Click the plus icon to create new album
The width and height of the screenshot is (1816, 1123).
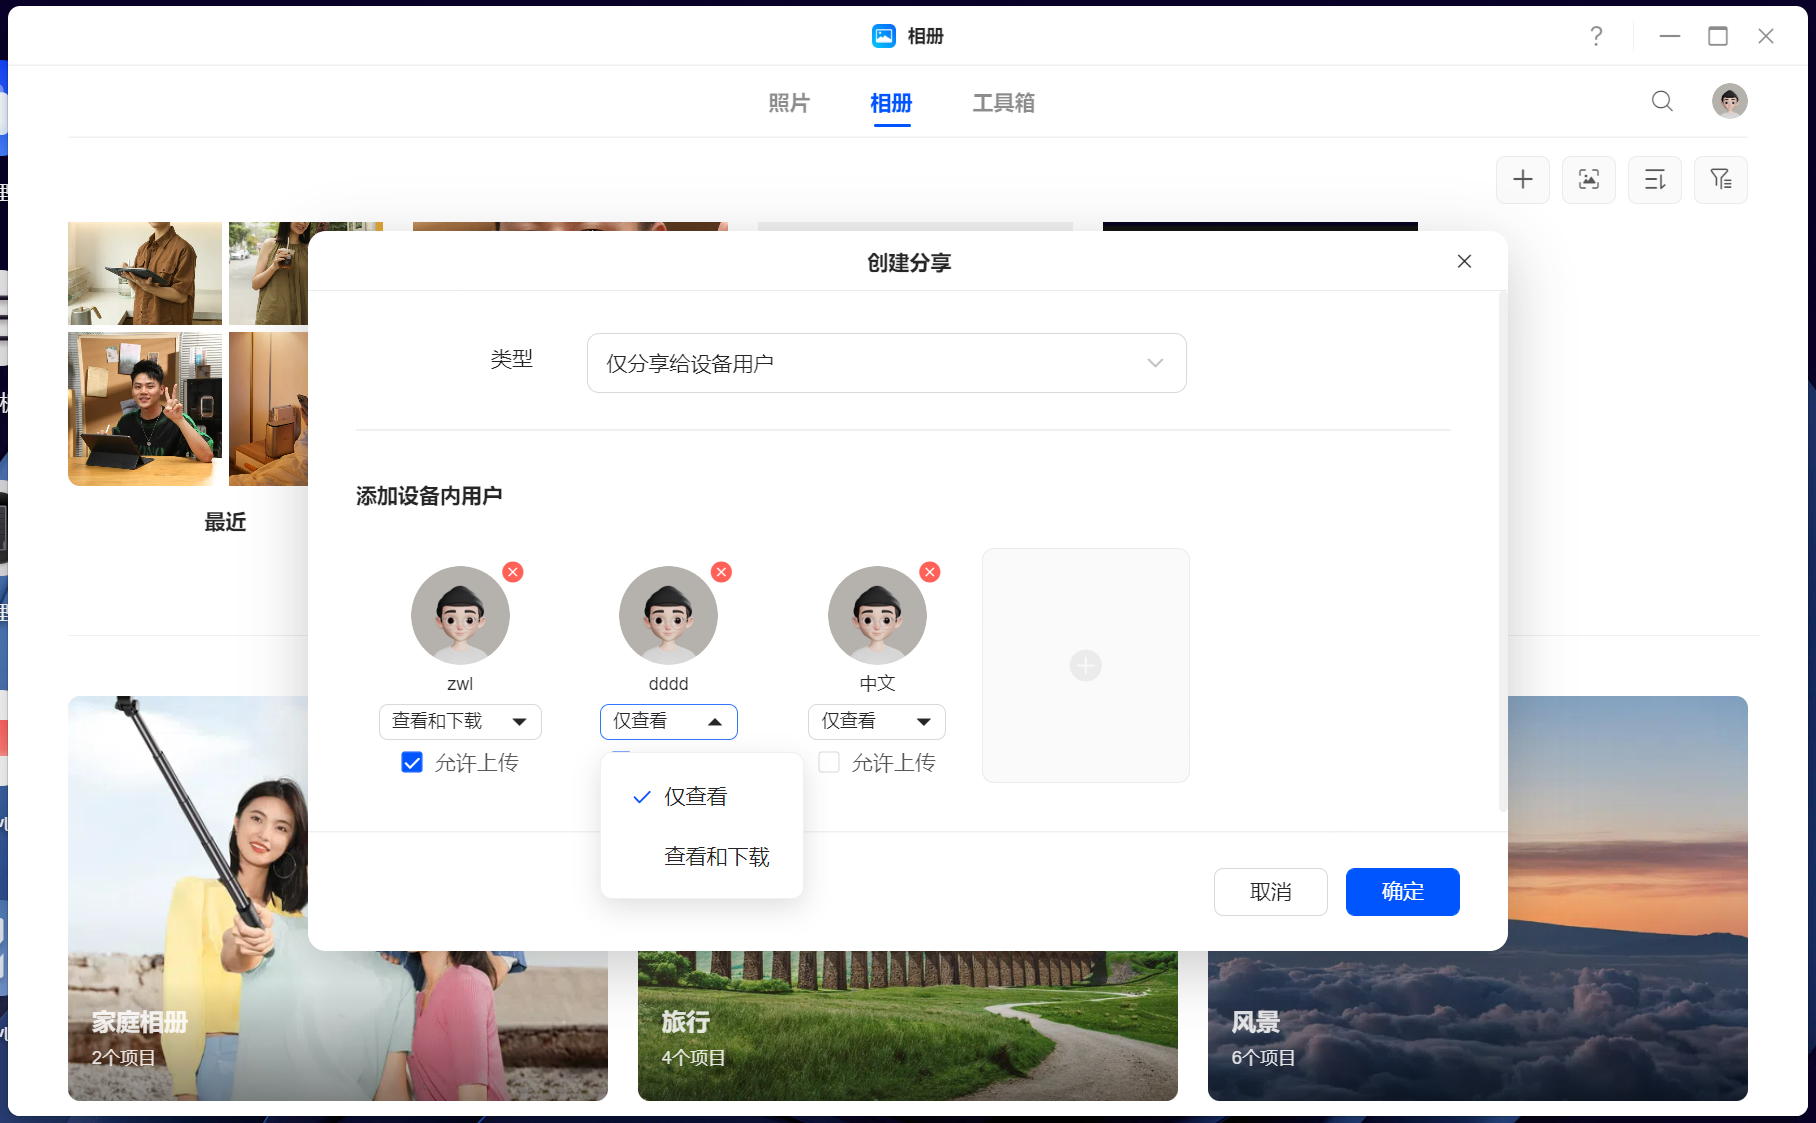click(x=1522, y=180)
